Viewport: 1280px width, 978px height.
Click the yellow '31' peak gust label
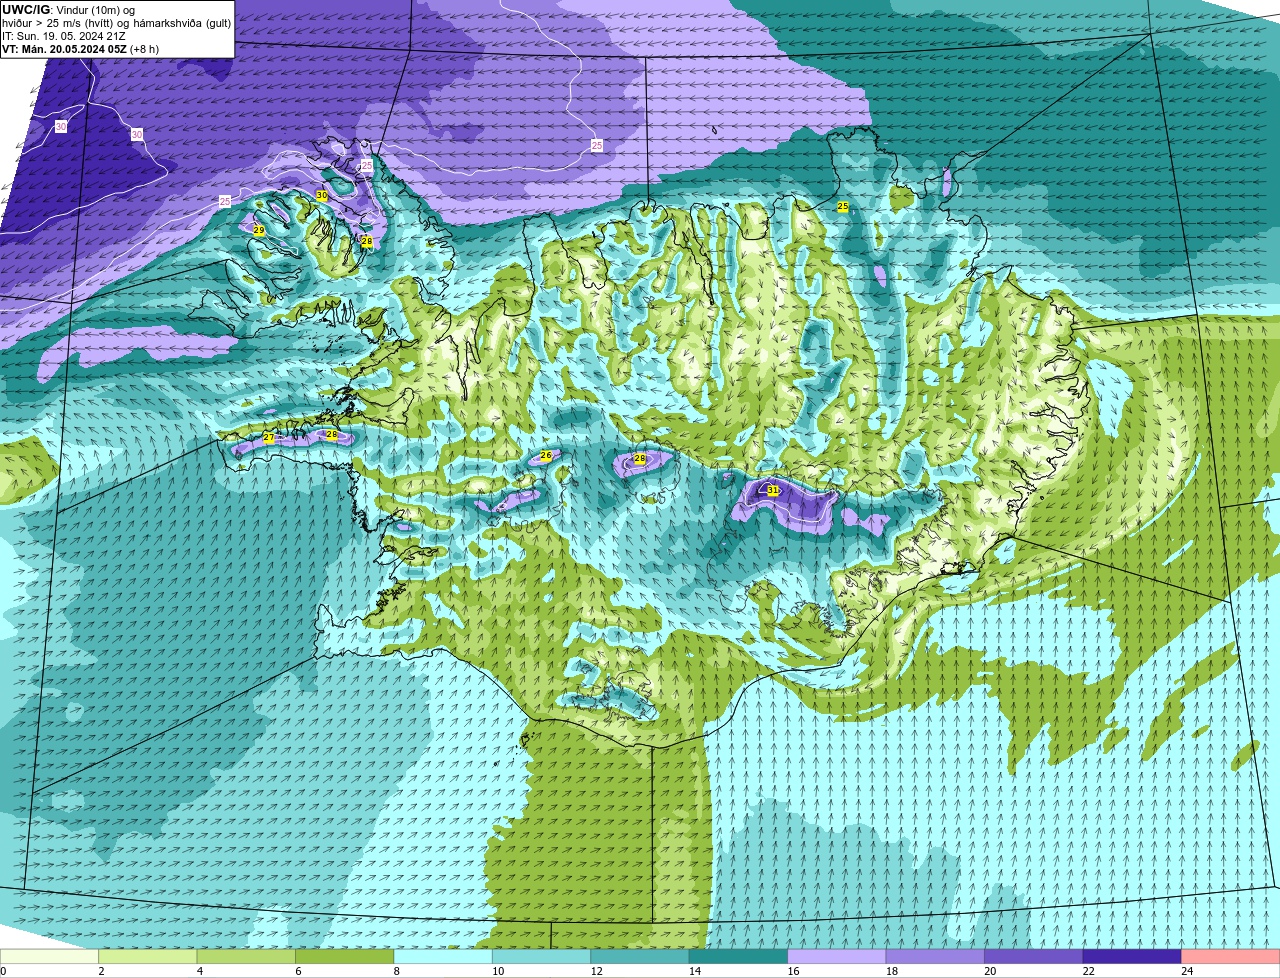773,490
